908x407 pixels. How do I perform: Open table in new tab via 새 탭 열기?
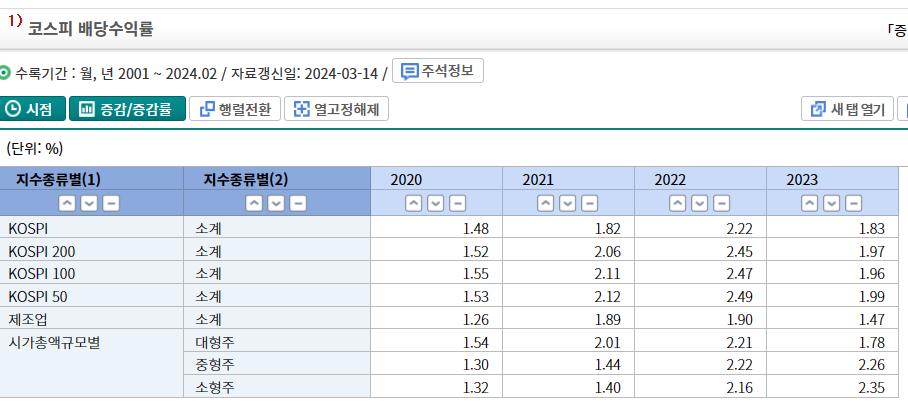coord(847,108)
